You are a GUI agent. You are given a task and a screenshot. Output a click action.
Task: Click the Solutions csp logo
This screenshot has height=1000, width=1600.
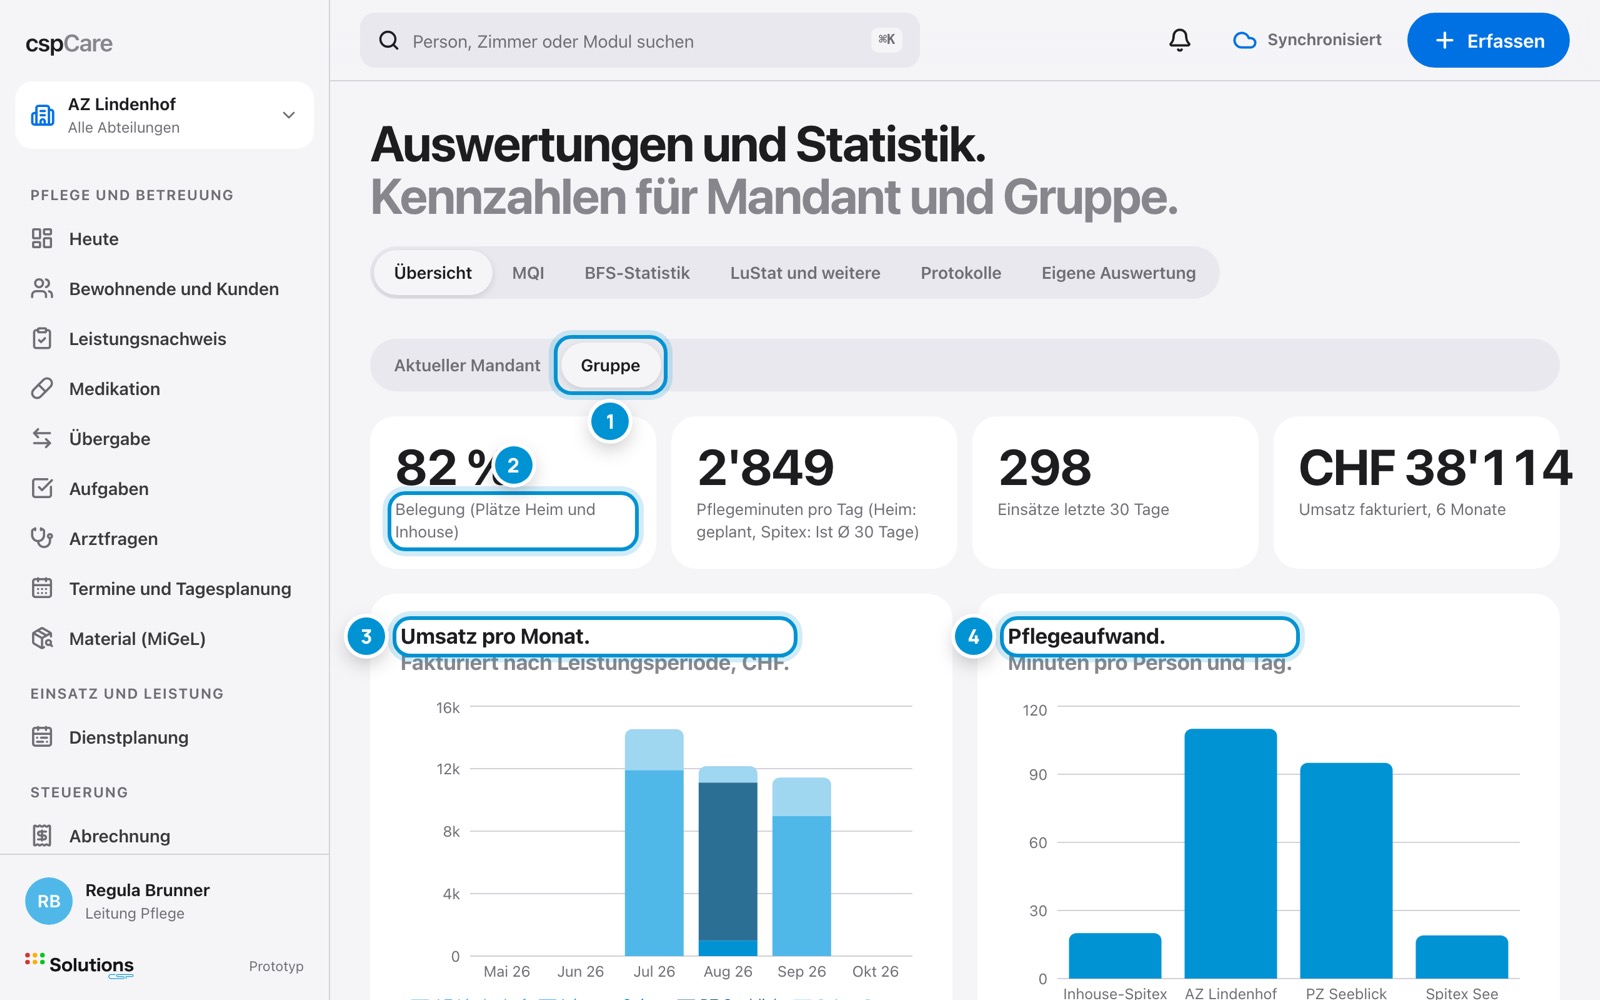tap(80, 965)
